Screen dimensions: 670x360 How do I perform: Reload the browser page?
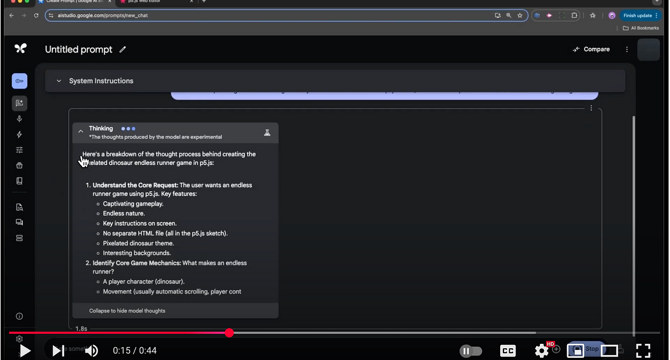coord(36,15)
